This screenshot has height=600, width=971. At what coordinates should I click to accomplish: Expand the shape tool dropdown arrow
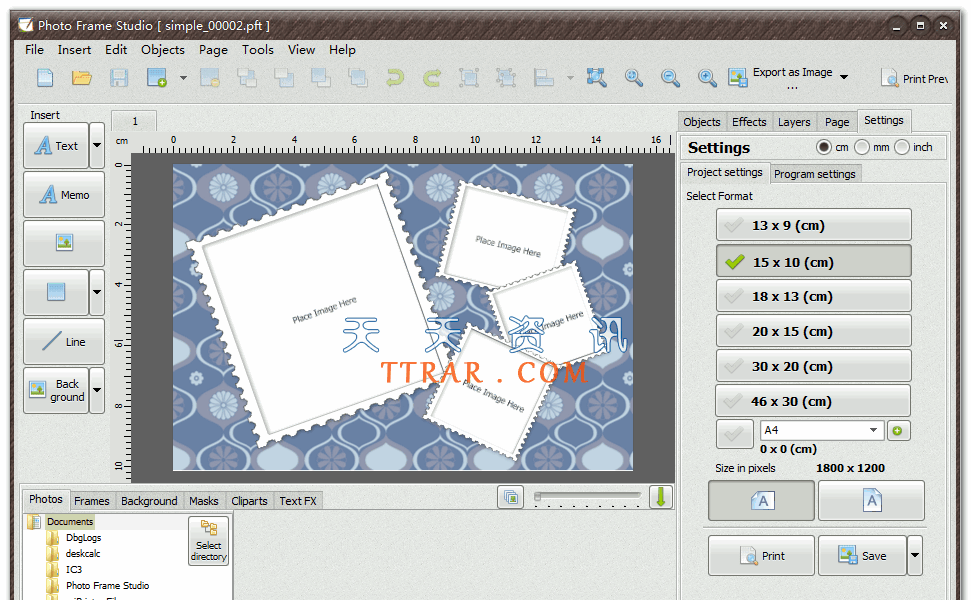coord(97,292)
